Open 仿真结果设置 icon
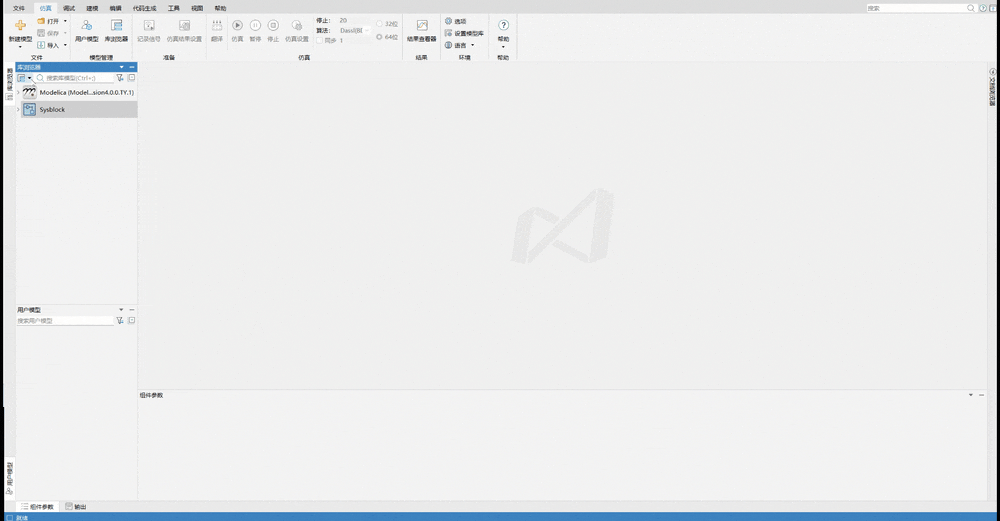1000x521 pixels. pyautogui.click(x=184, y=25)
